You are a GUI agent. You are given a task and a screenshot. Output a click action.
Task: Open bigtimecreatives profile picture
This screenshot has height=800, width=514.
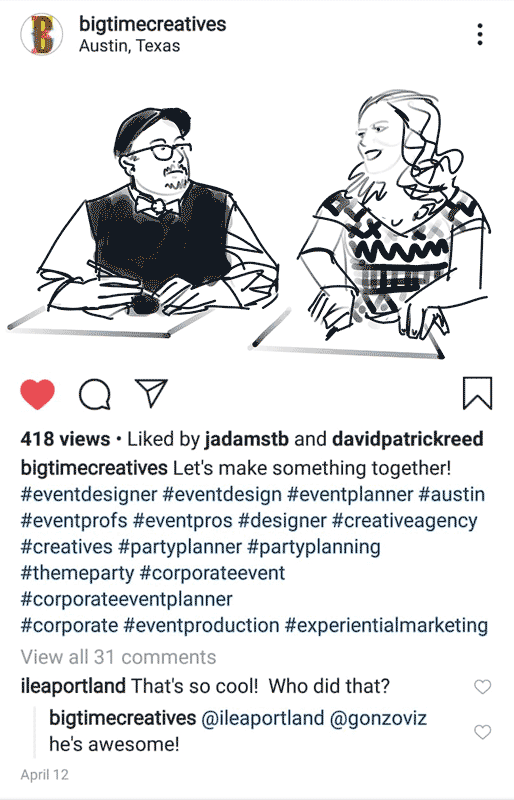pyautogui.click(x=42, y=34)
